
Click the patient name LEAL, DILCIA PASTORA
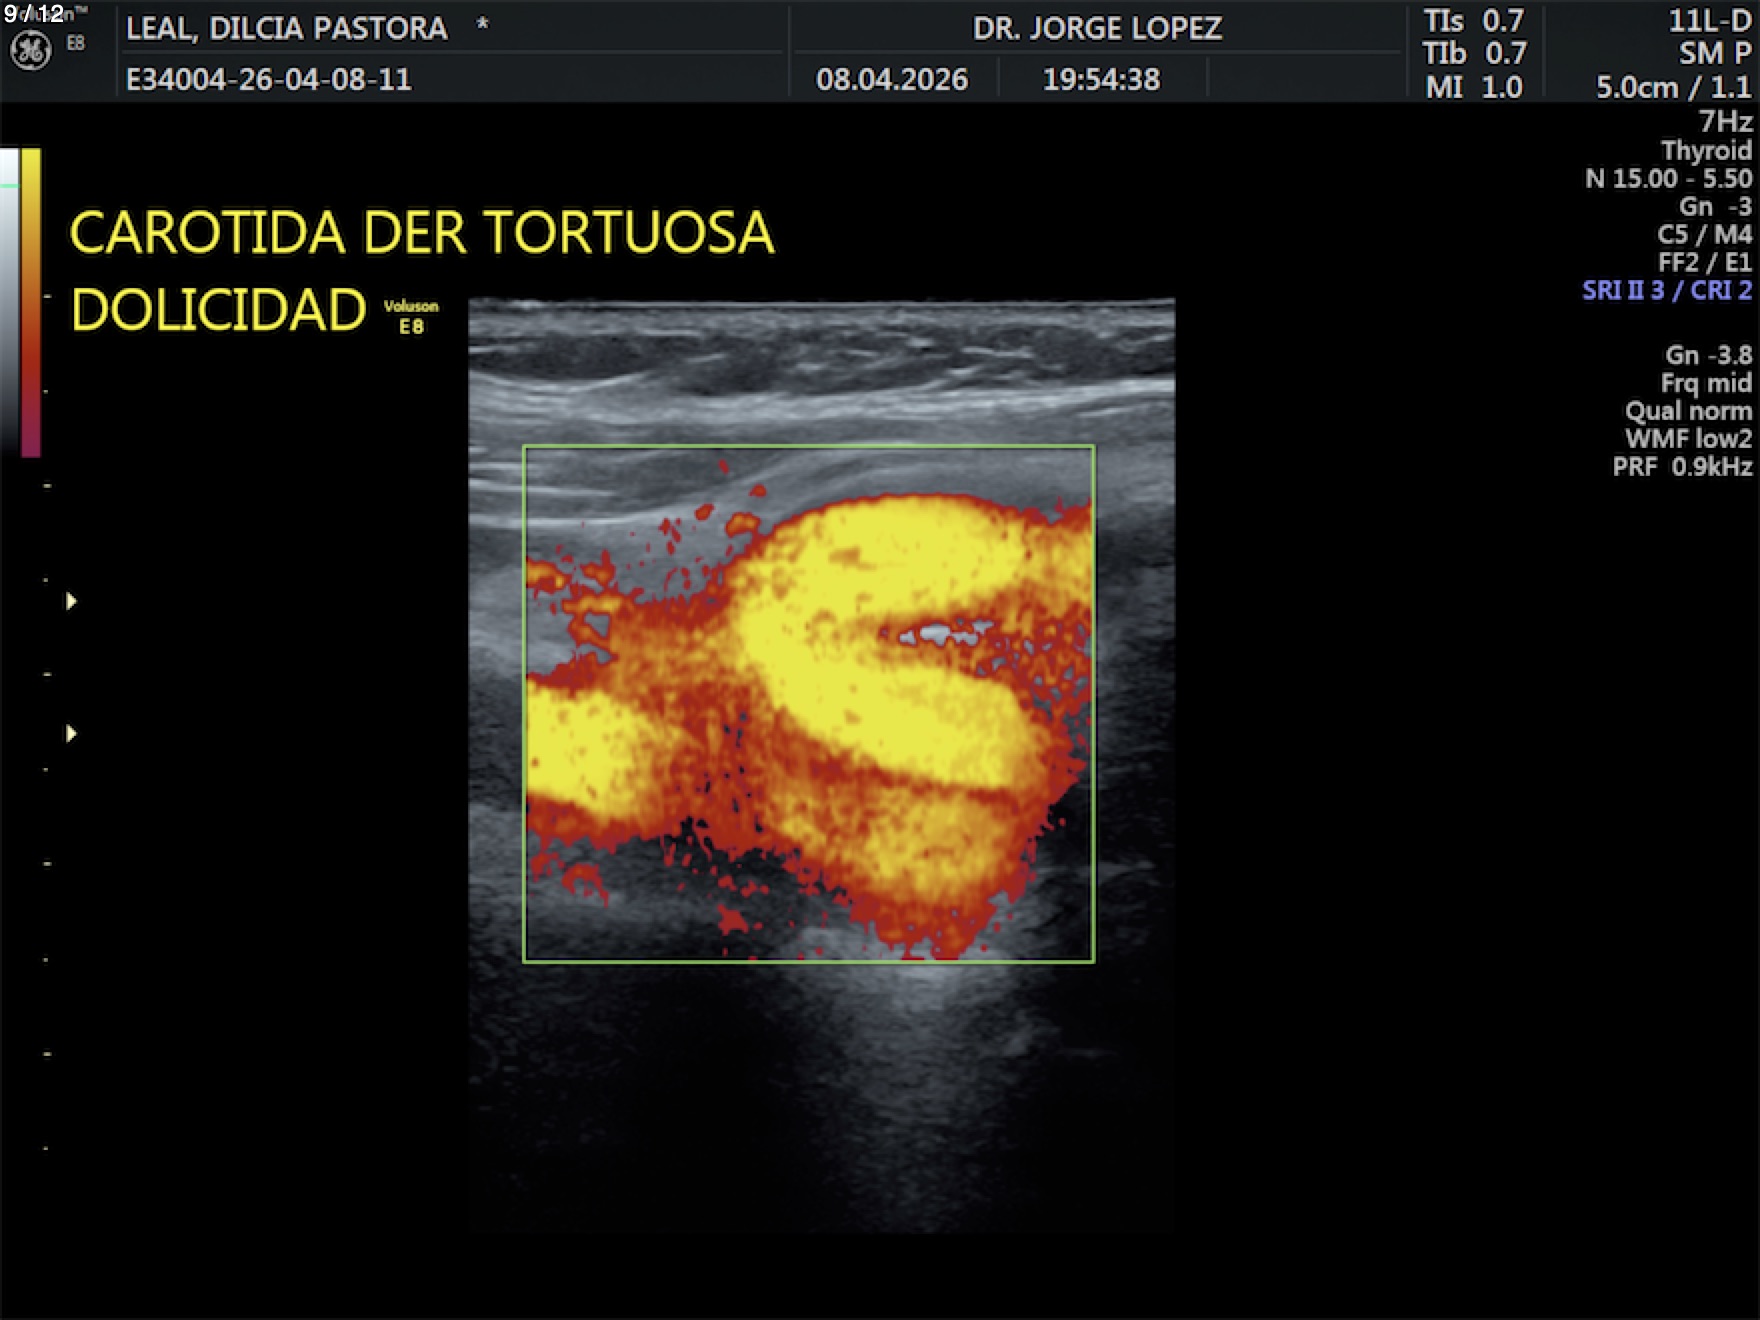pyautogui.click(x=286, y=28)
